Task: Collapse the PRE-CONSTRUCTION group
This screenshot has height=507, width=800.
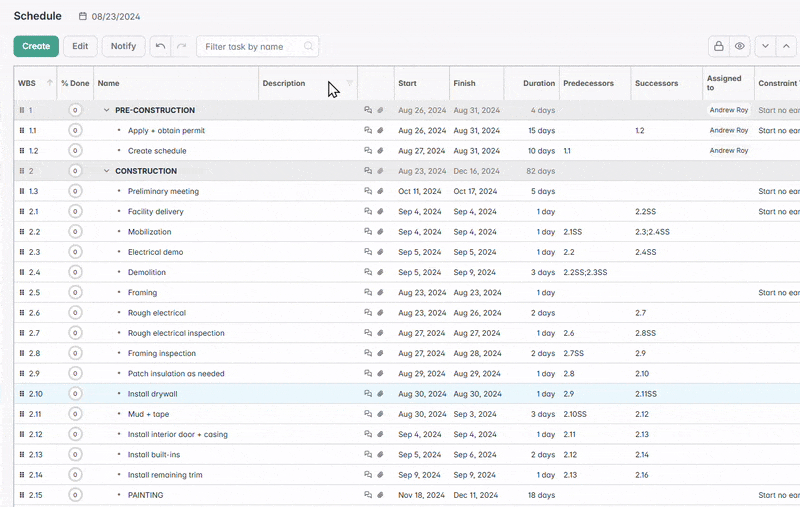Action: pyautogui.click(x=106, y=110)
